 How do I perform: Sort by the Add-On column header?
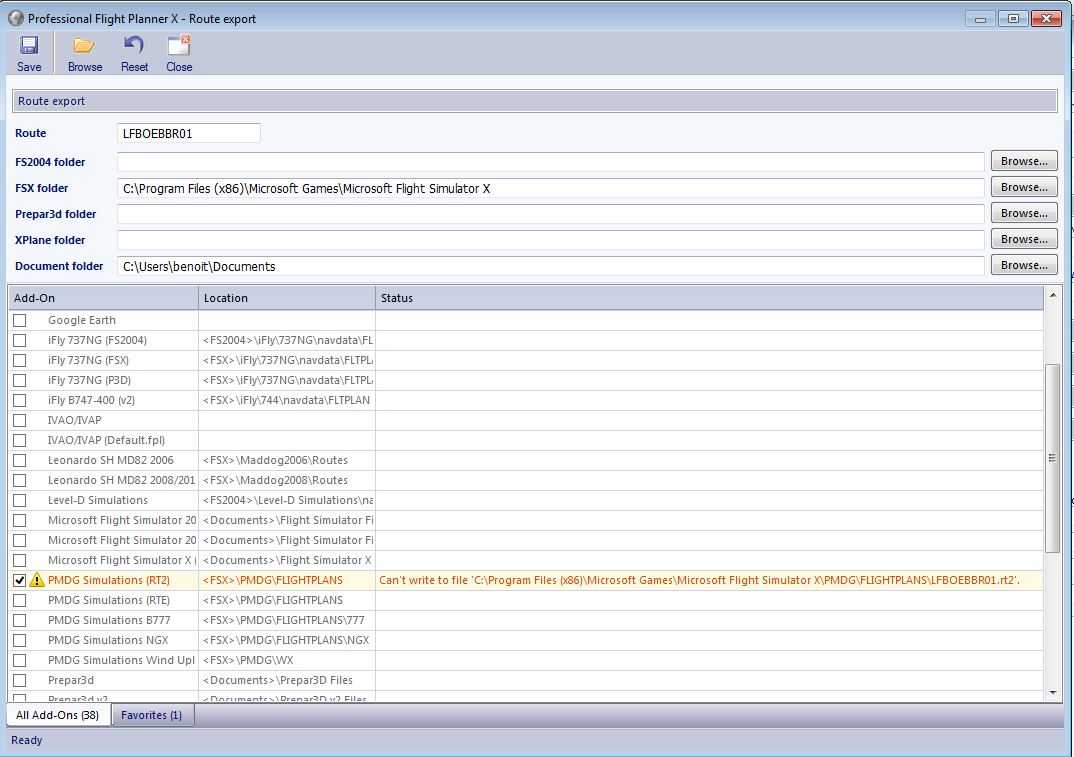[x=103, y=298]
